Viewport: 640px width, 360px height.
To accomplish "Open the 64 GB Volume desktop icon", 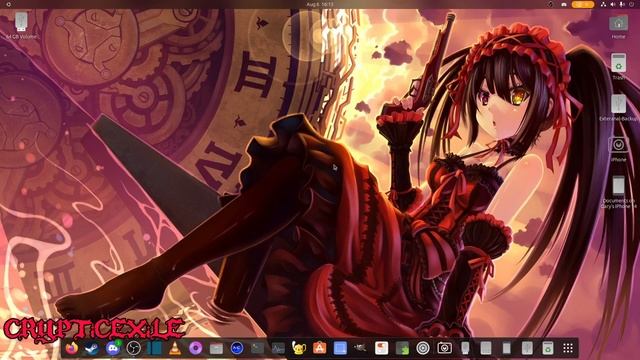I will click(x=22, y=25).
